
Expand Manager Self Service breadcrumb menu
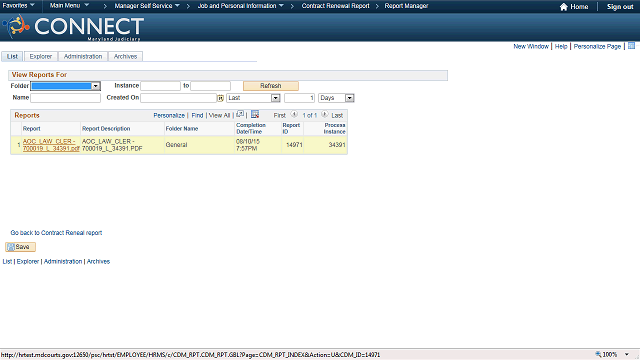(x=147, y=6)
